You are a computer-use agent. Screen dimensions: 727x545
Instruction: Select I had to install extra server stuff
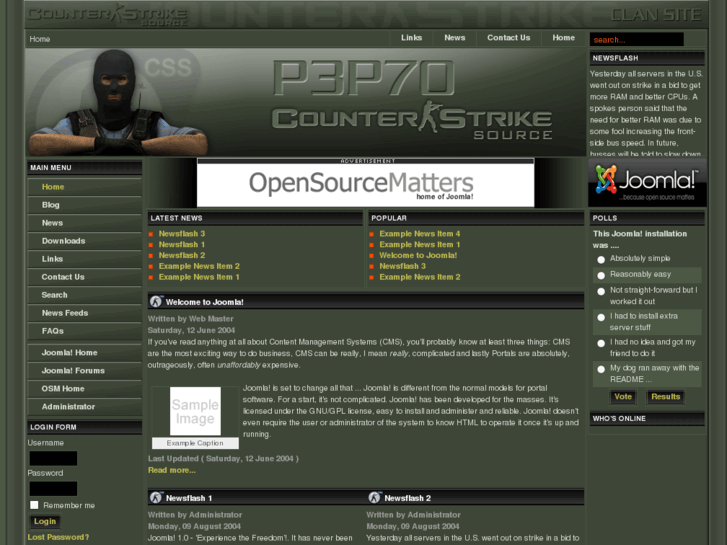click(x=601, y=317)
